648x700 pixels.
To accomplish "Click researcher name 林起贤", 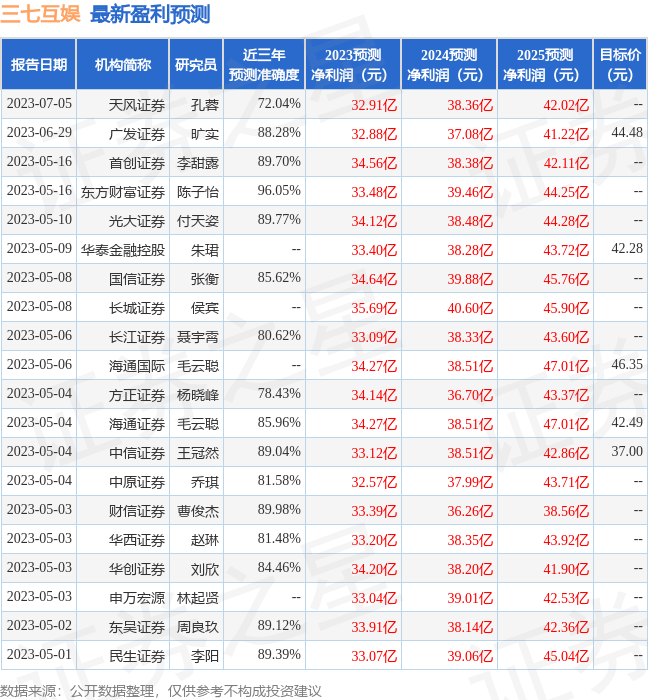I will [x=198, y=598].
